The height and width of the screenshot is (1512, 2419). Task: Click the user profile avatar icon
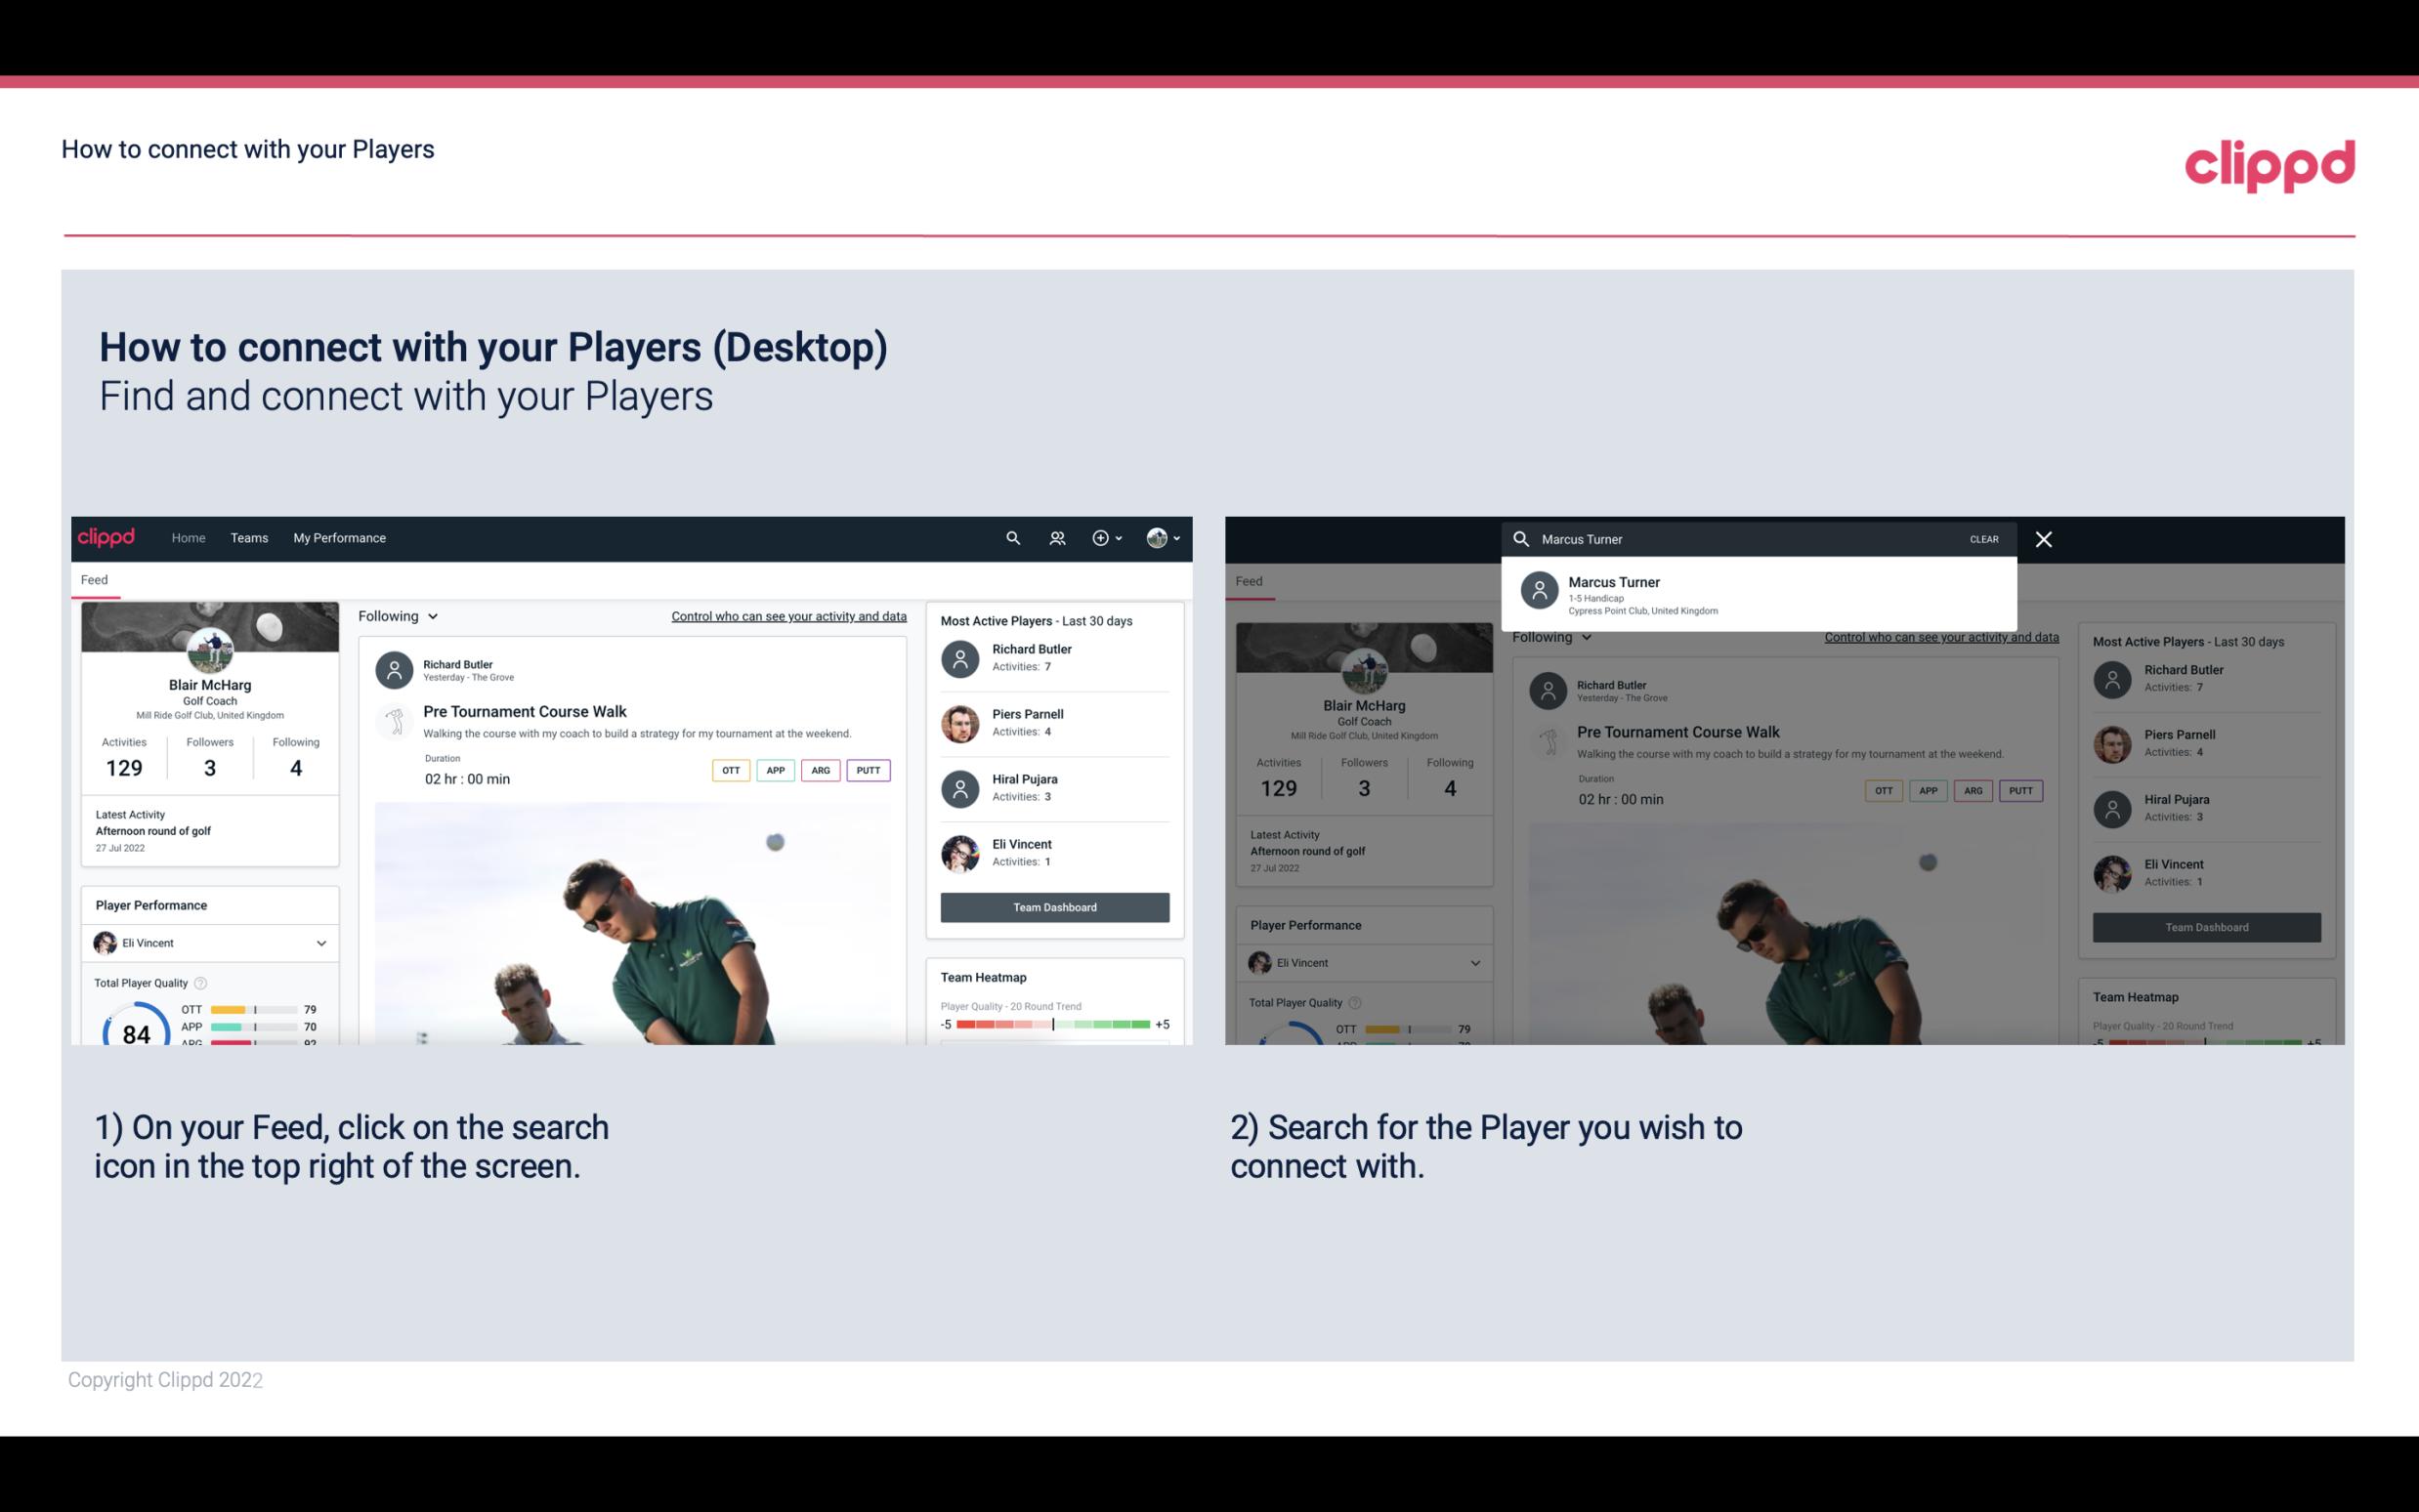tap(1157, 536)
